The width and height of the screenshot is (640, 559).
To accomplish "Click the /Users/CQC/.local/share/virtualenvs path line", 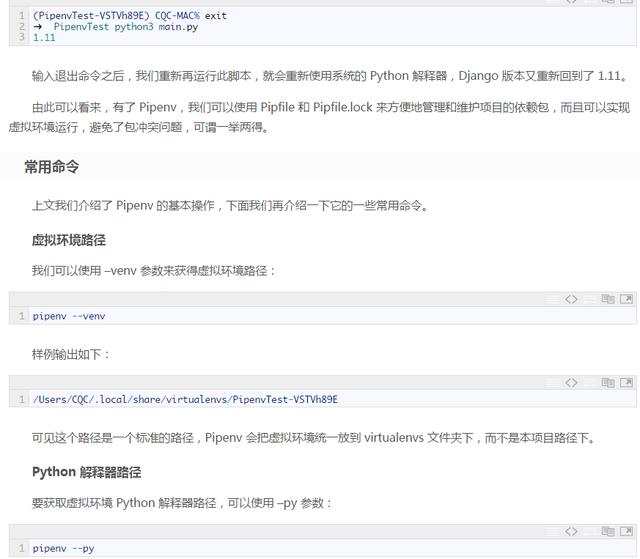I will 185,399.
